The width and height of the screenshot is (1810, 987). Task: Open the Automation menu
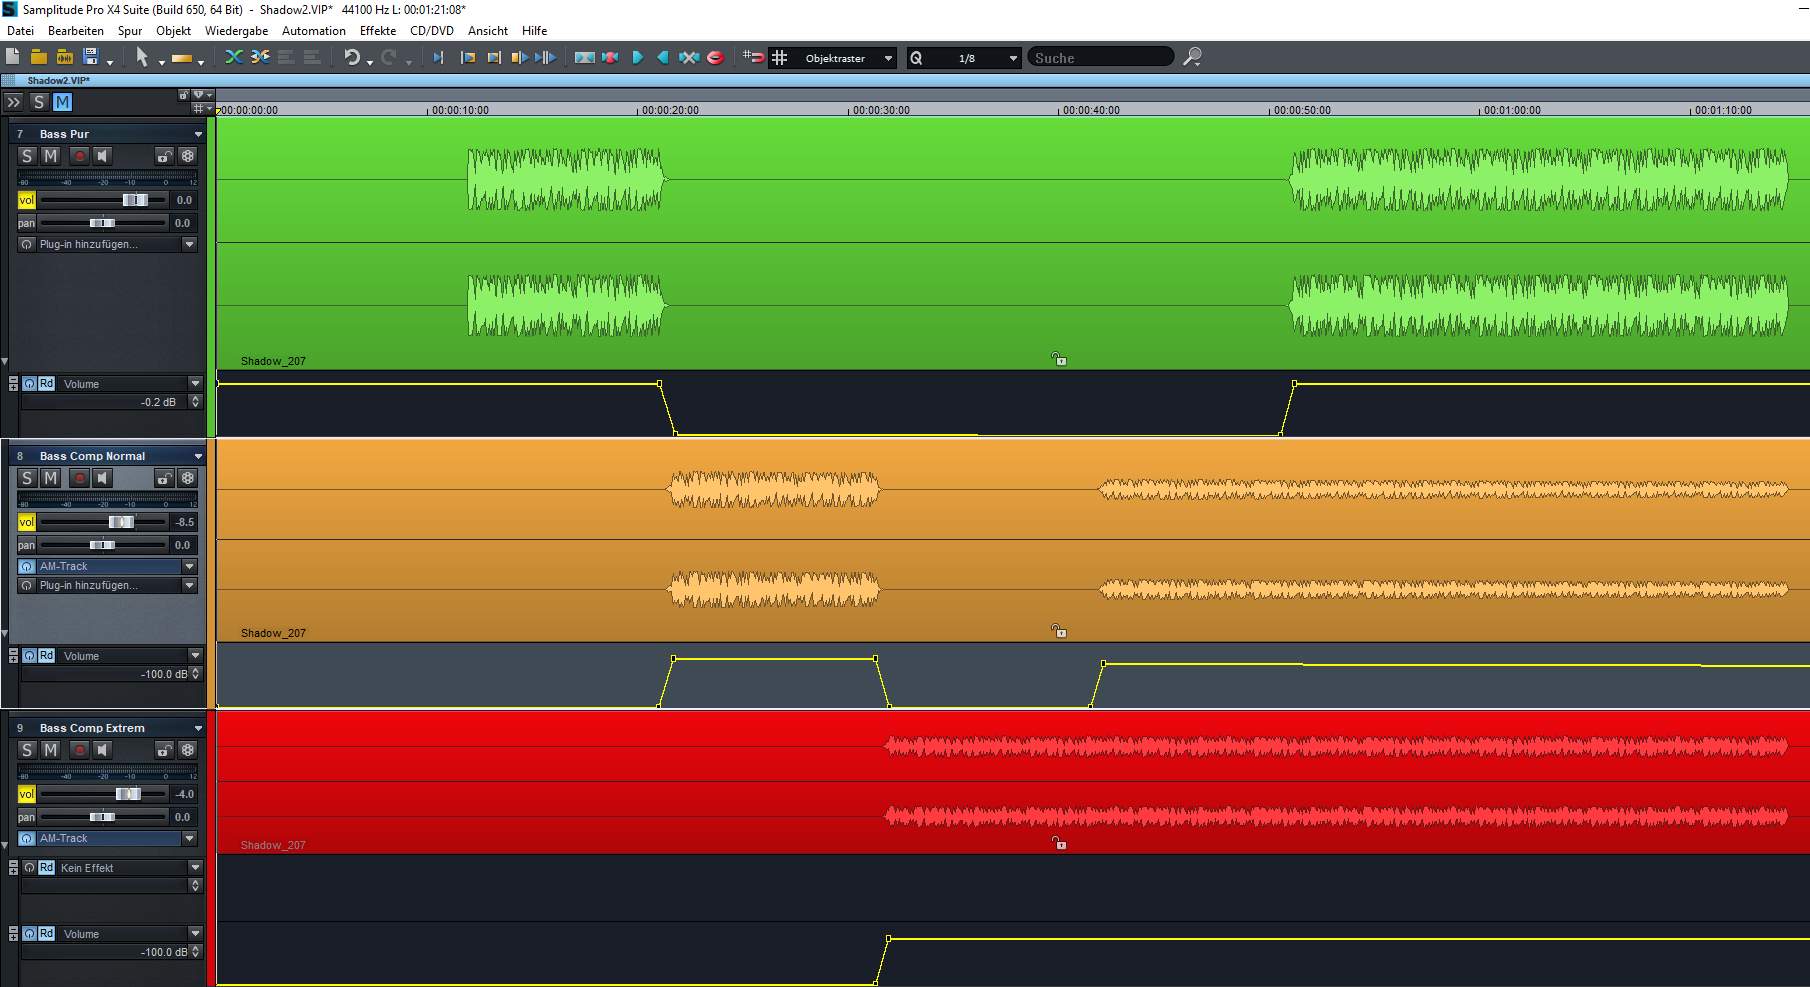coord(313,31)
